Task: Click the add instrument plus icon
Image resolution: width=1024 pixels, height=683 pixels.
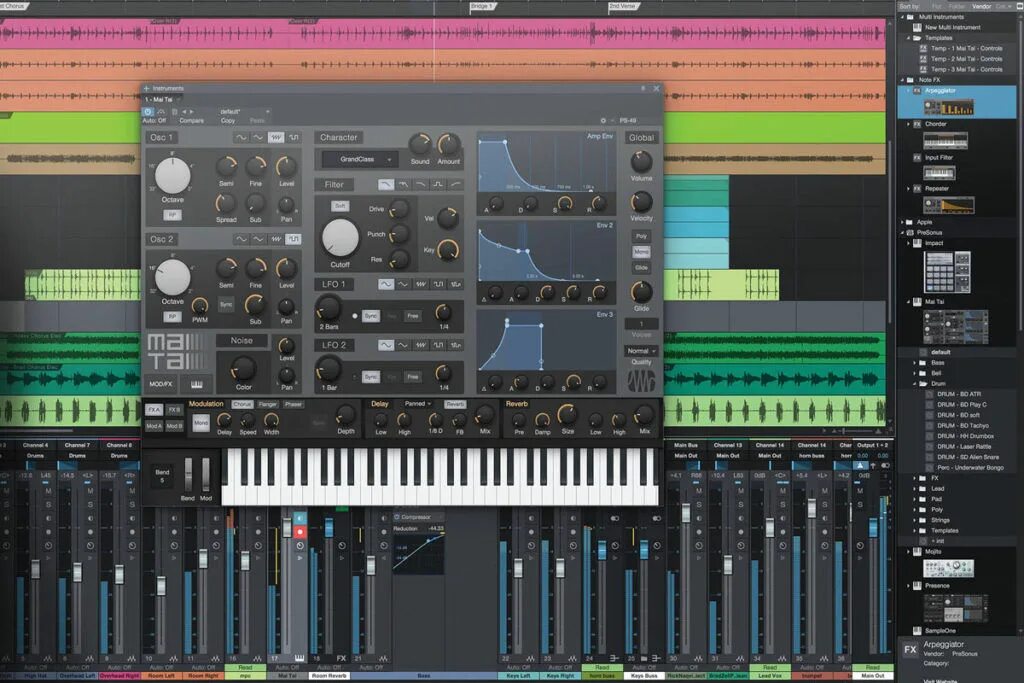Action: (x=146, y=88)
